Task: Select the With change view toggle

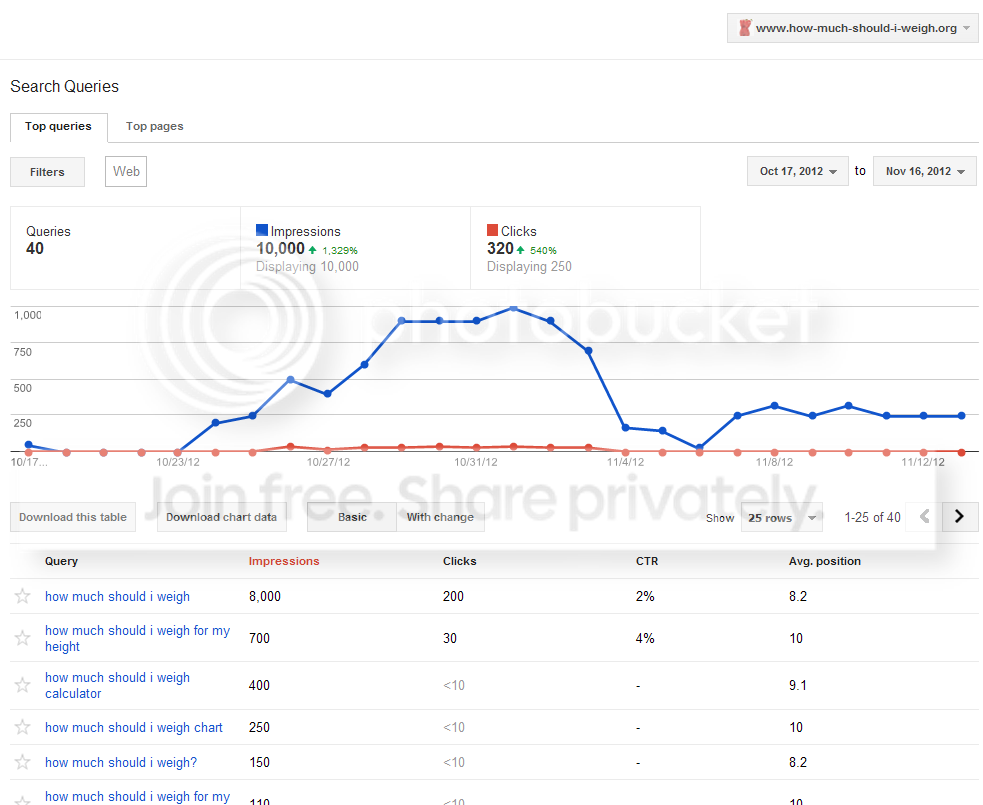Action: [440, 517]
